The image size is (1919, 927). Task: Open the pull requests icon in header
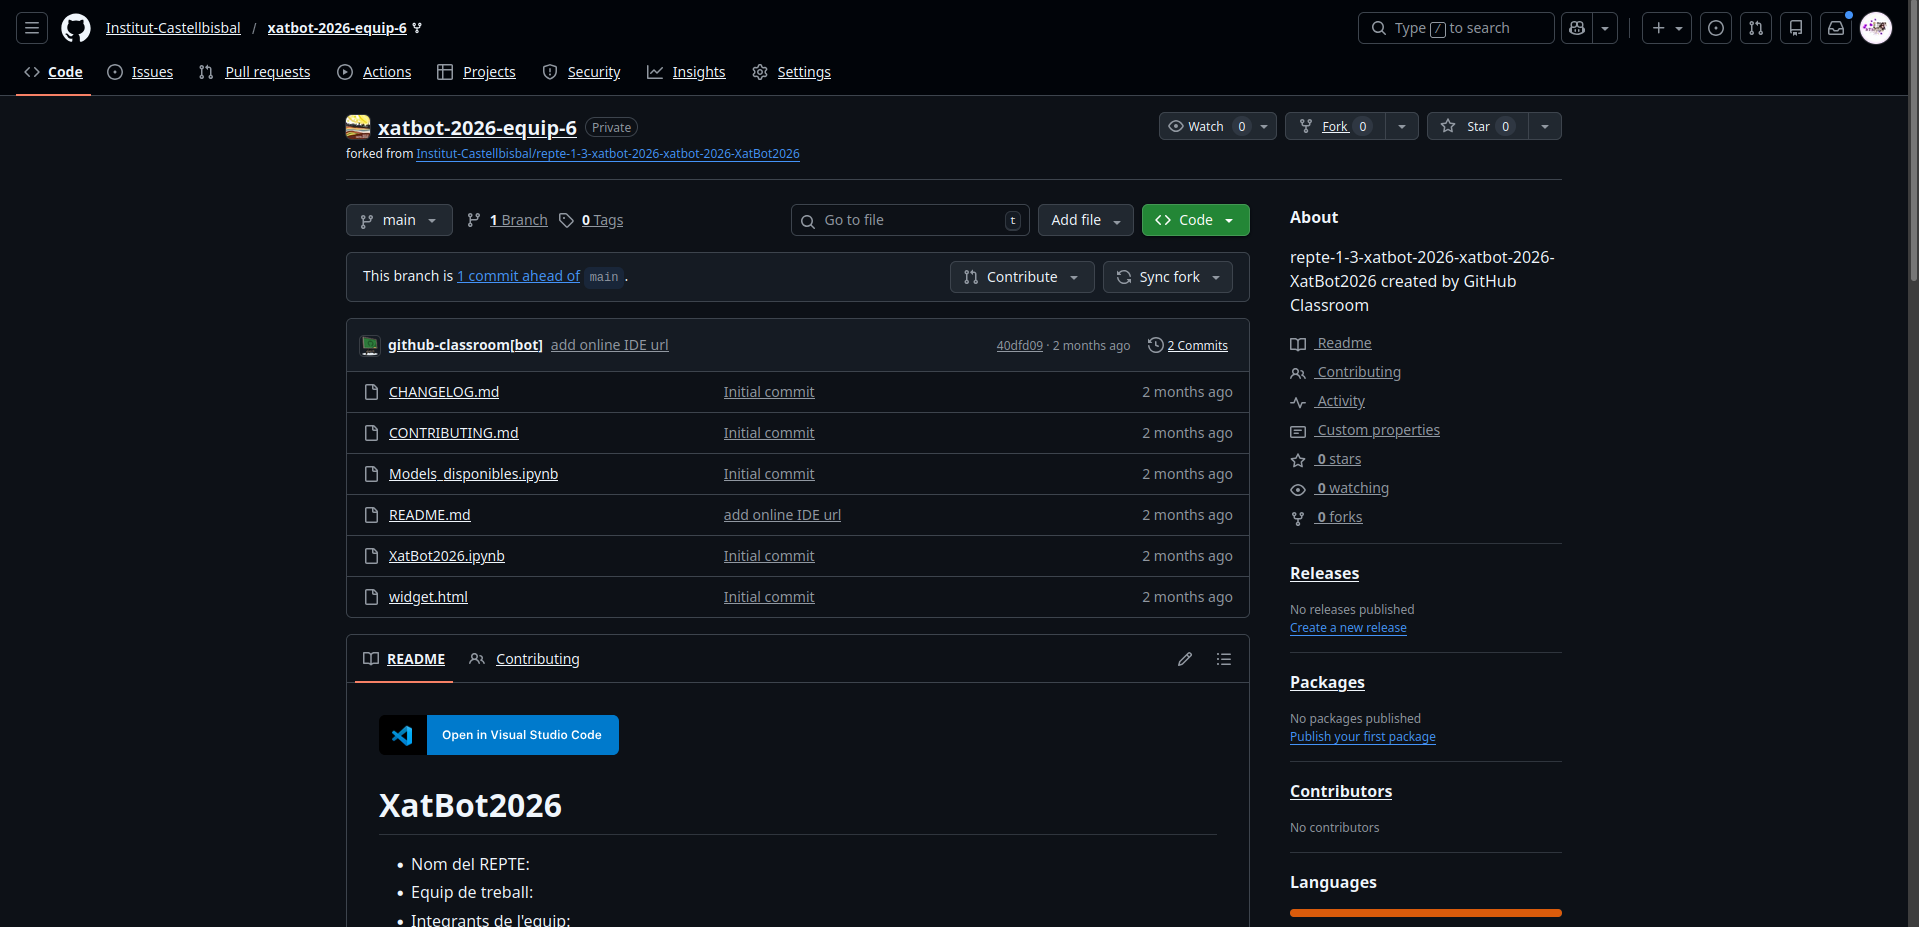pyautogui.click(x=1756, y=28)
